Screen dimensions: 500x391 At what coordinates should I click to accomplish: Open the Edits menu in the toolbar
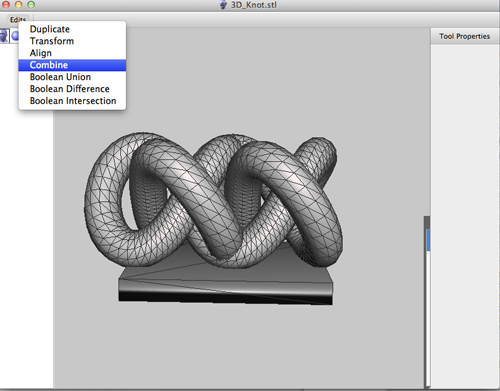18,20
